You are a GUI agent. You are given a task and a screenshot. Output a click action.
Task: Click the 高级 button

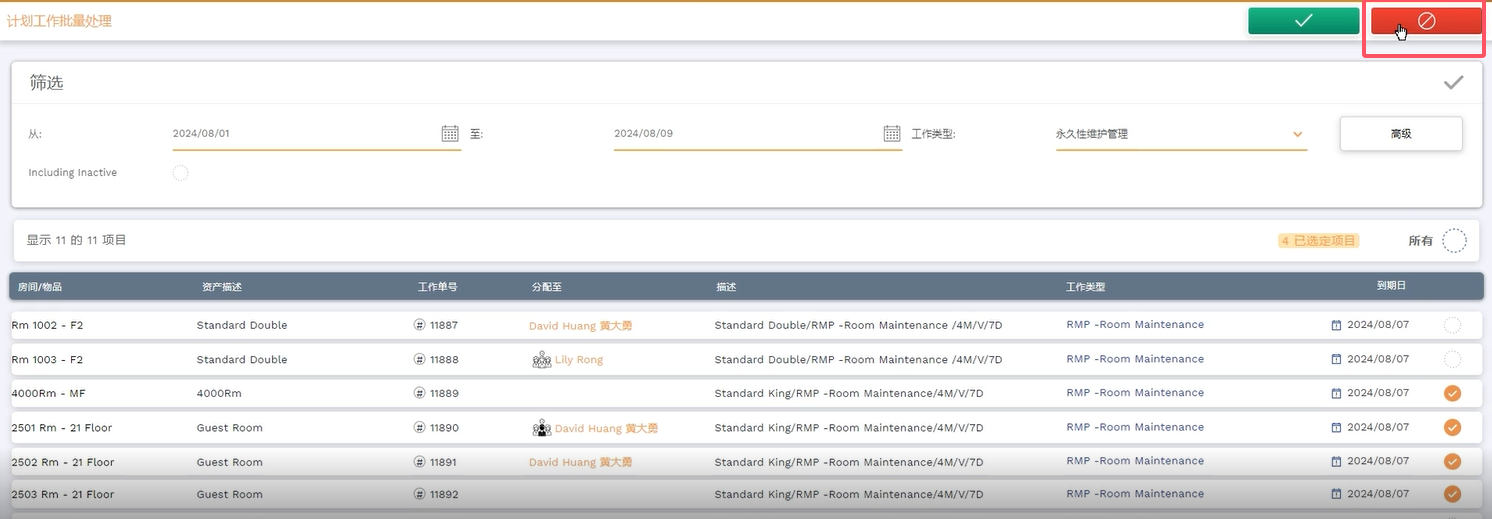point(1401,134)
